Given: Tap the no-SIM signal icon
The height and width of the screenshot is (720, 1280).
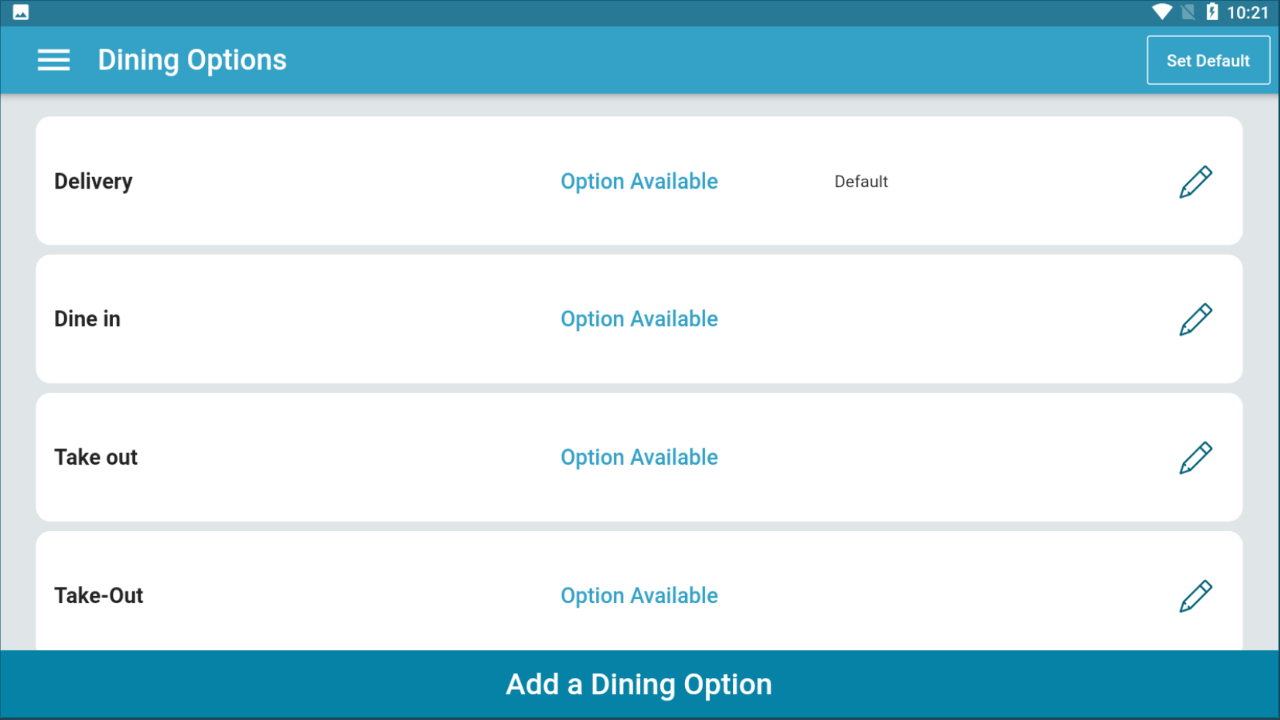Looking at the screenshot, I should [x=1188, y=12].
